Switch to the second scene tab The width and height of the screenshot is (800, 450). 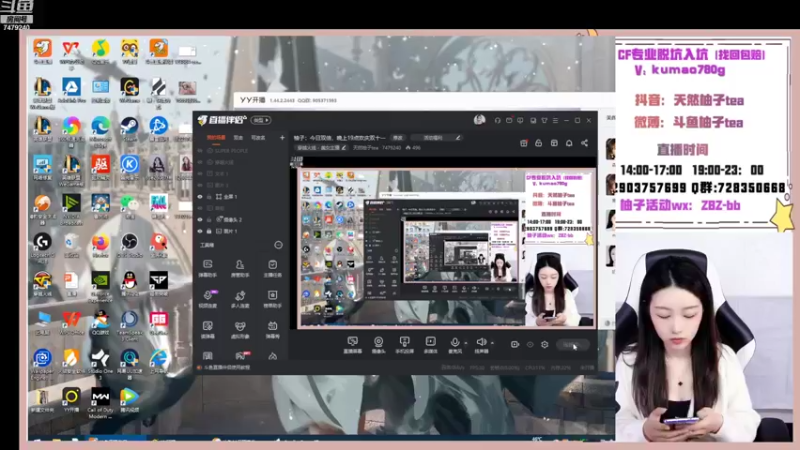pos(238,138)
